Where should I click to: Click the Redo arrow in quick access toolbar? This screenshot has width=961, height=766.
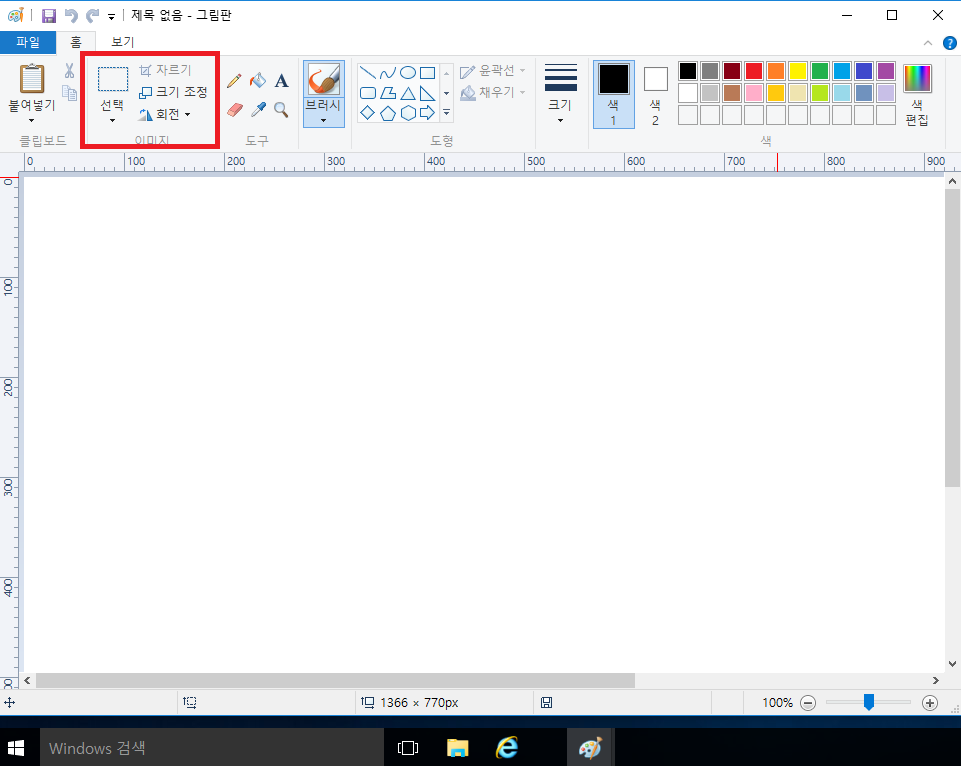(x=92, y=15)
